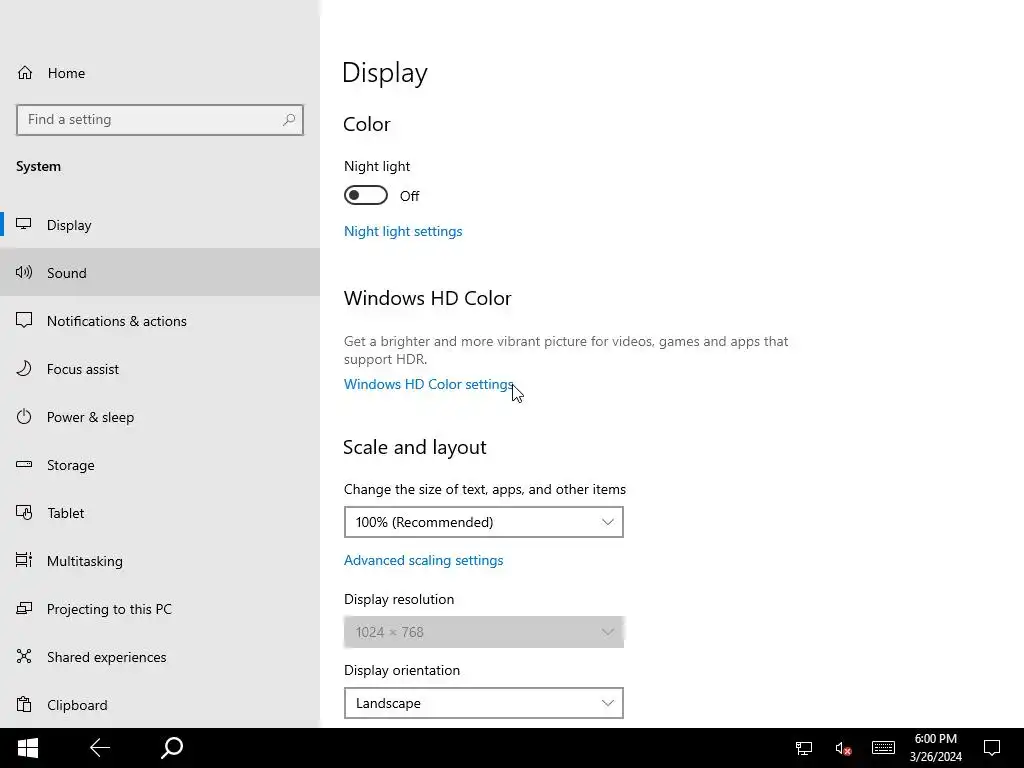Open Notifications & actions page
Screen dimensions: 1024x768
pos(160,321)
